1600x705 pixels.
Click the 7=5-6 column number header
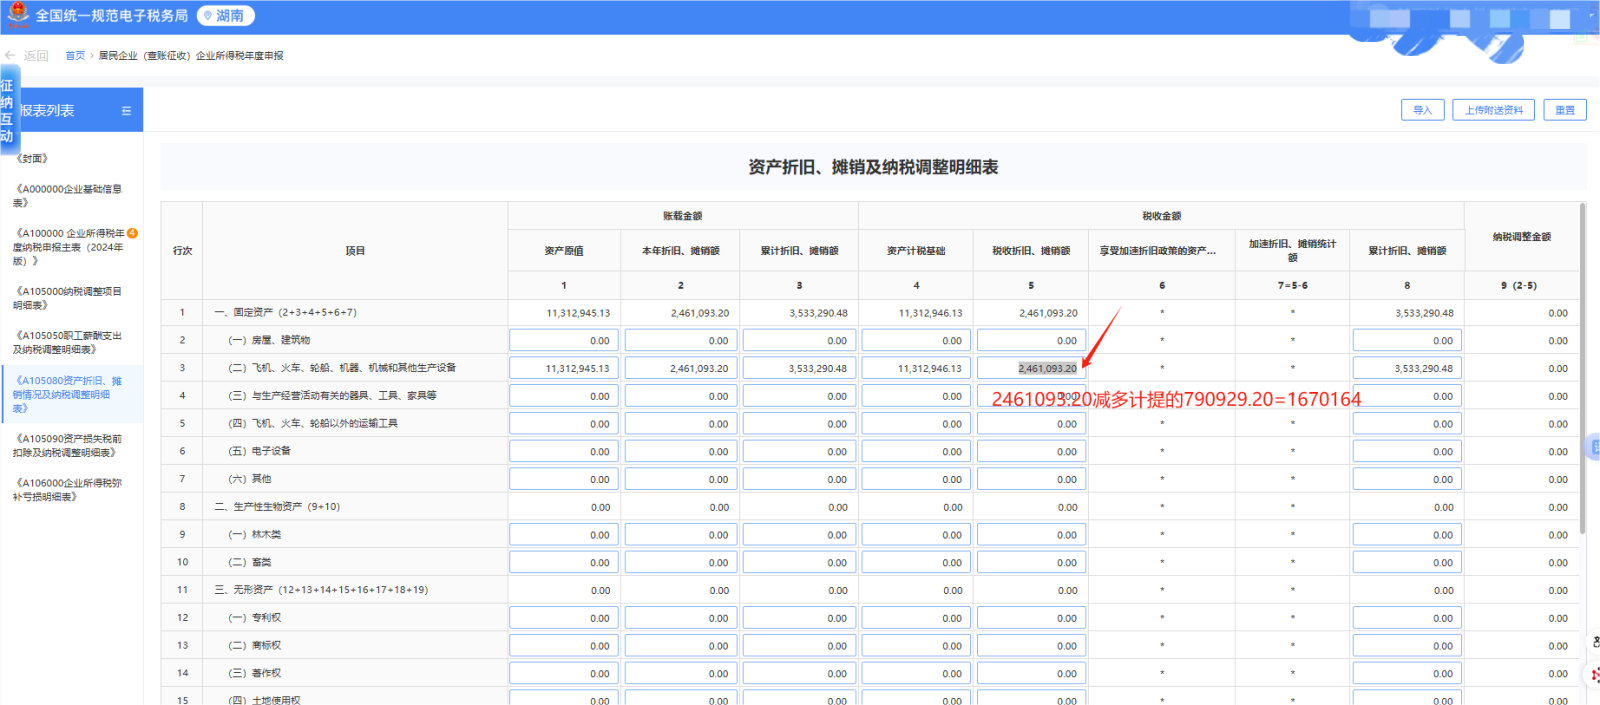1292,285
